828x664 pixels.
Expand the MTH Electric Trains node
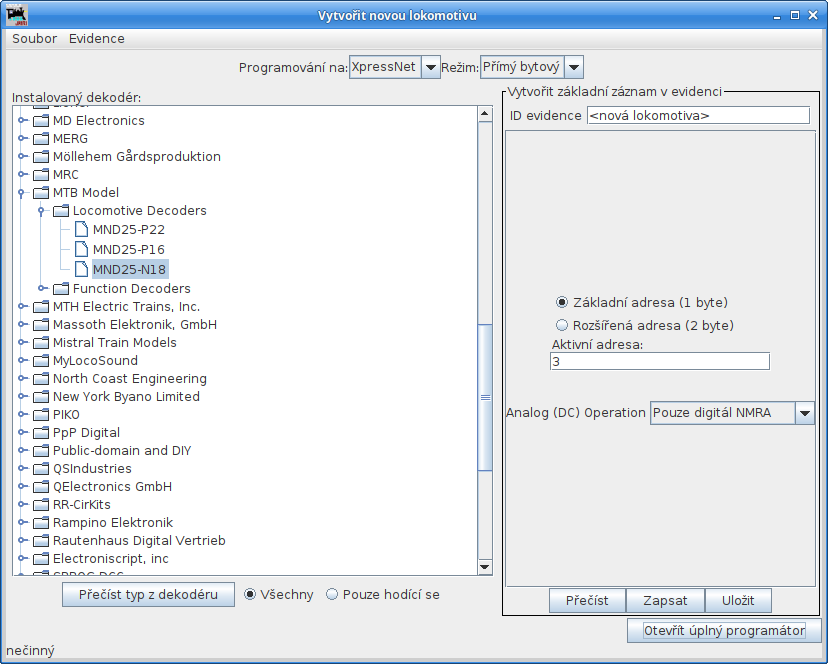point(22,306)
